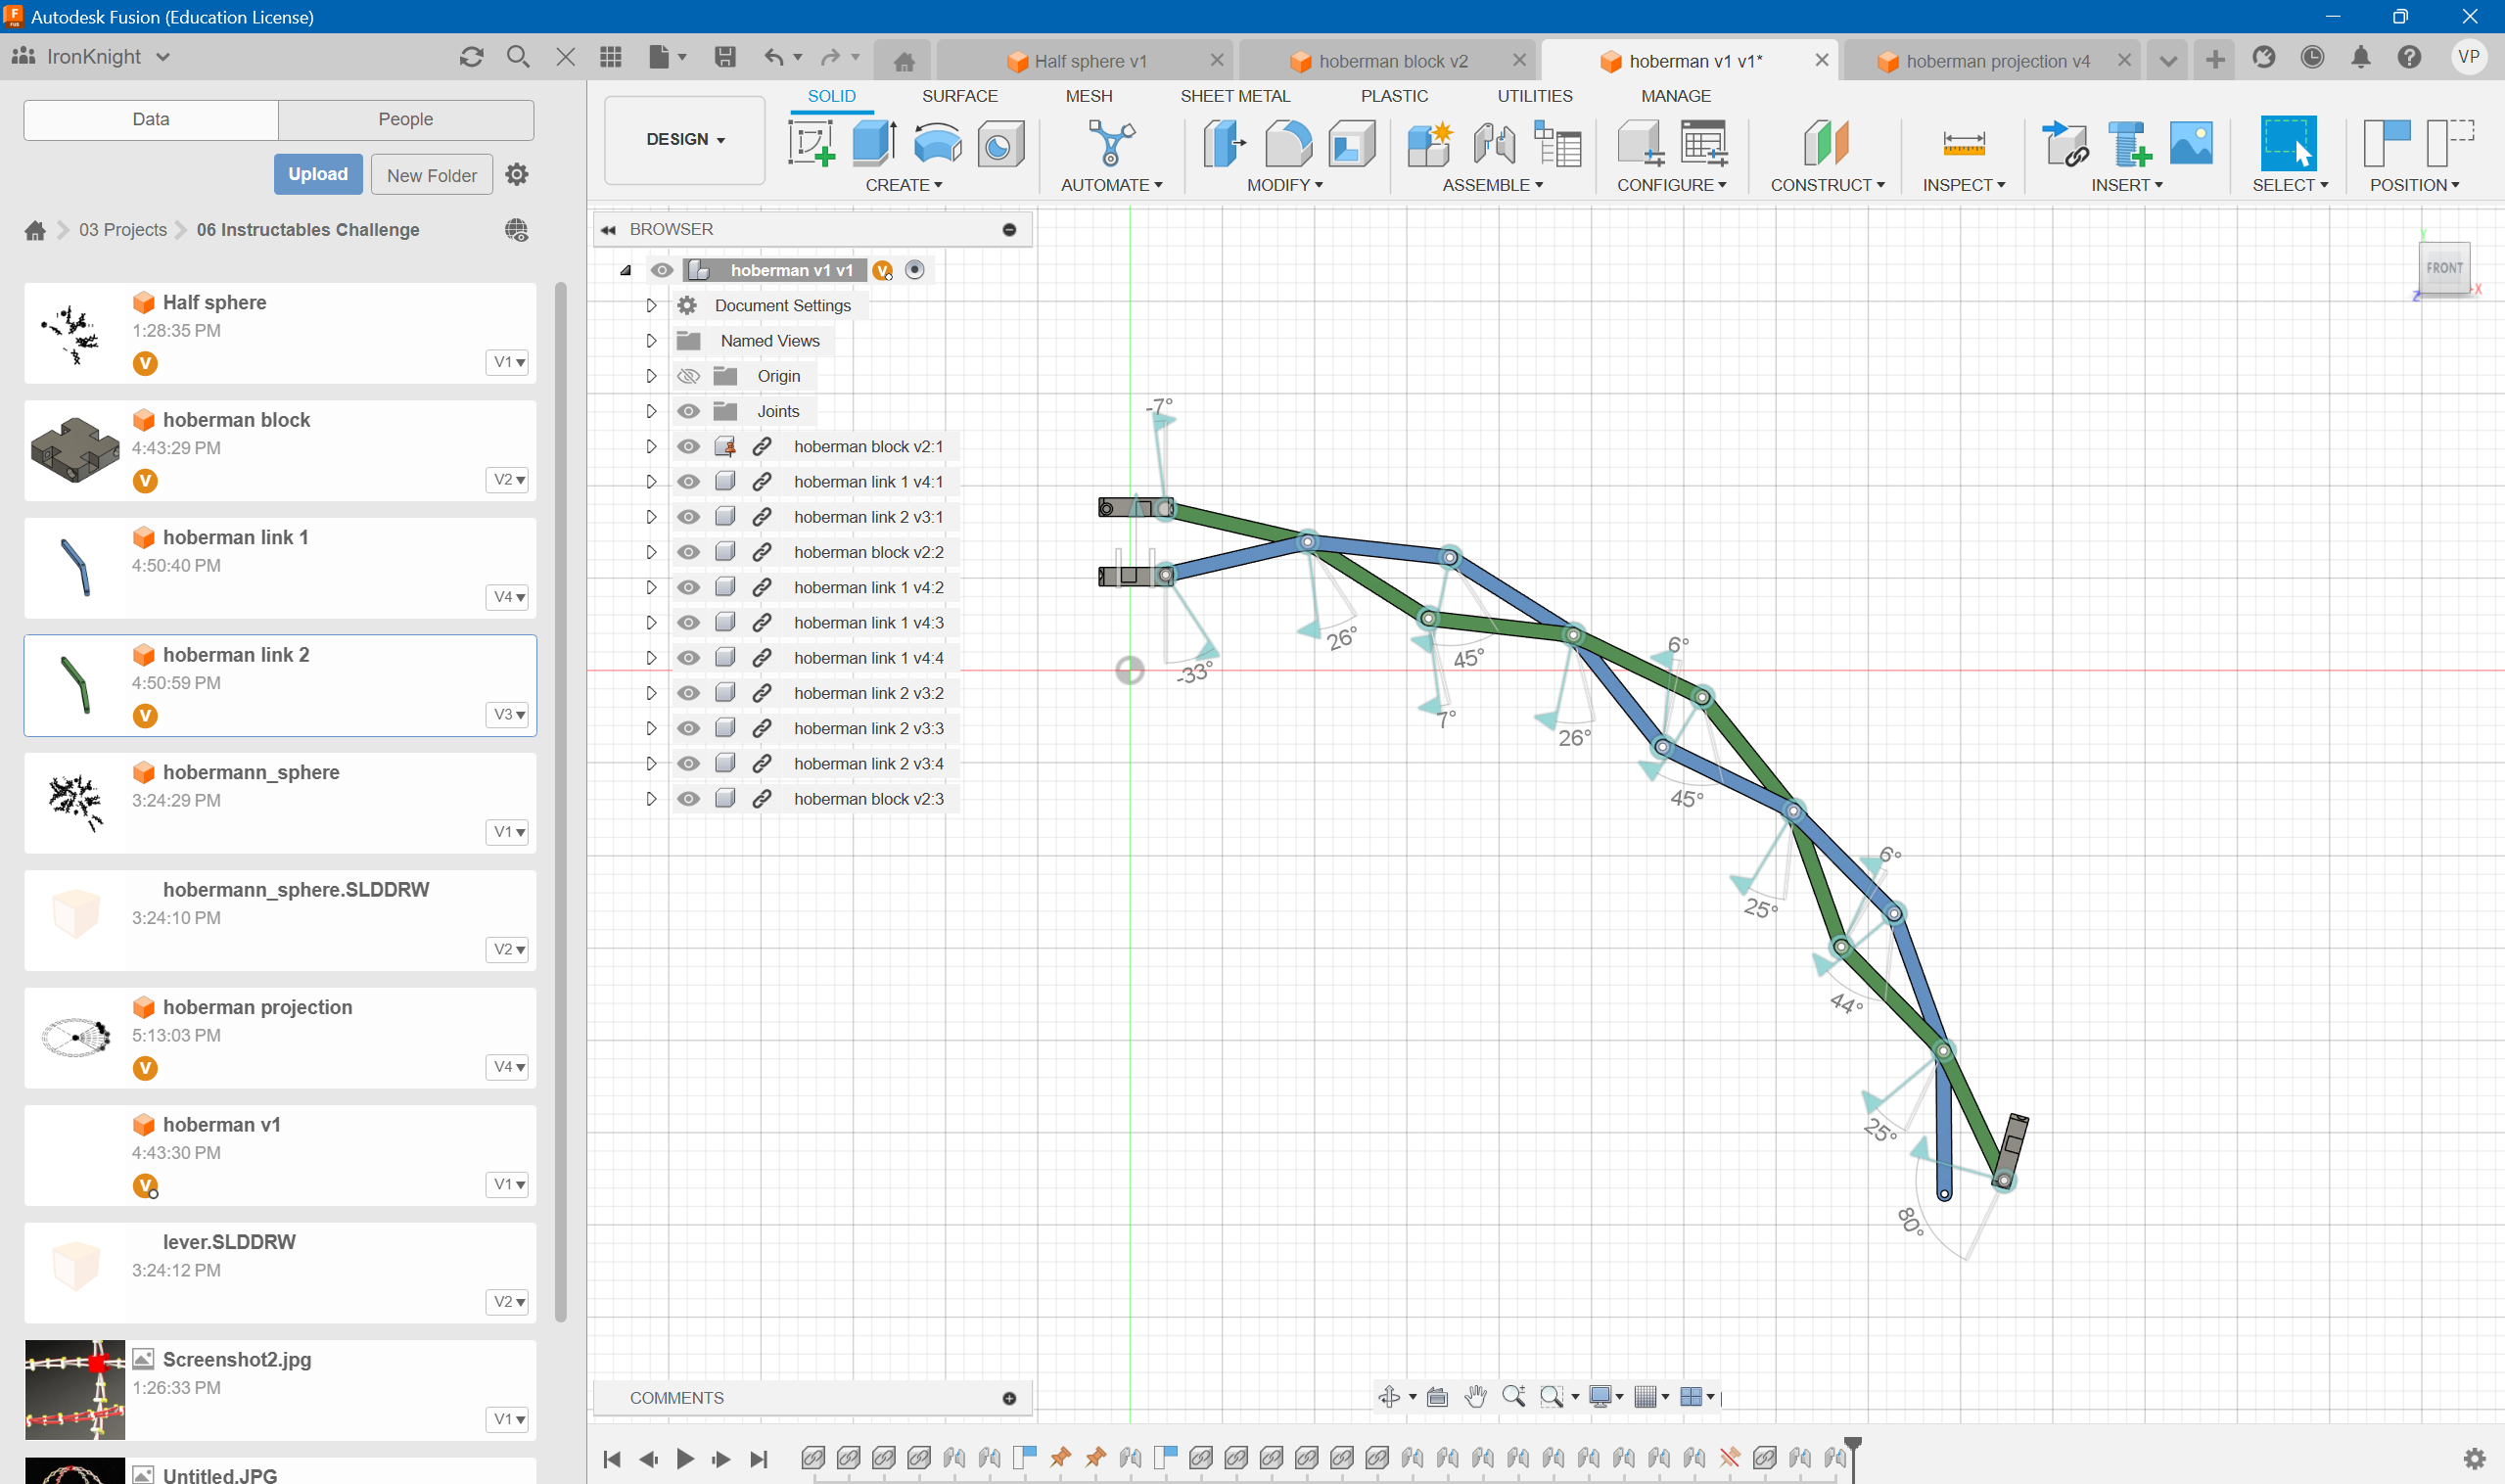Select the Shell tool
2505x1484 pixels.
pyautogui.click(x=1351, y=143)
